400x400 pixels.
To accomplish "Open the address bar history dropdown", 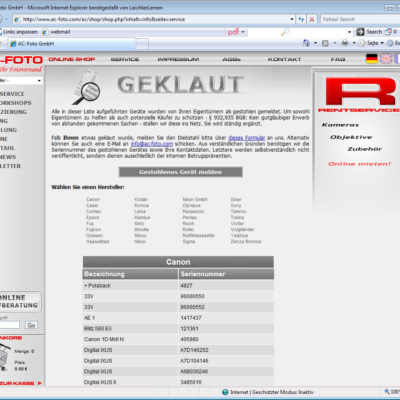I will 292,19.
